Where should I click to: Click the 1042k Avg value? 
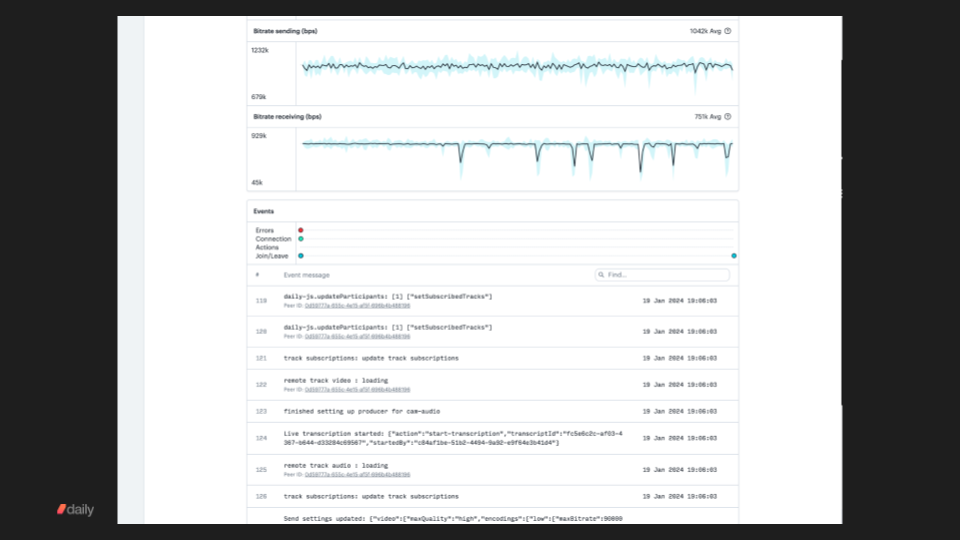tap(705, 31)
